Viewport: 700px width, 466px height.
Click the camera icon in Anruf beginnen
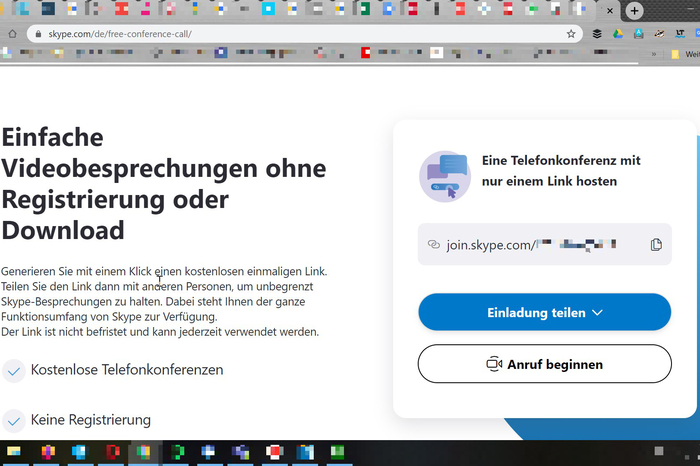tap(494, 364)
